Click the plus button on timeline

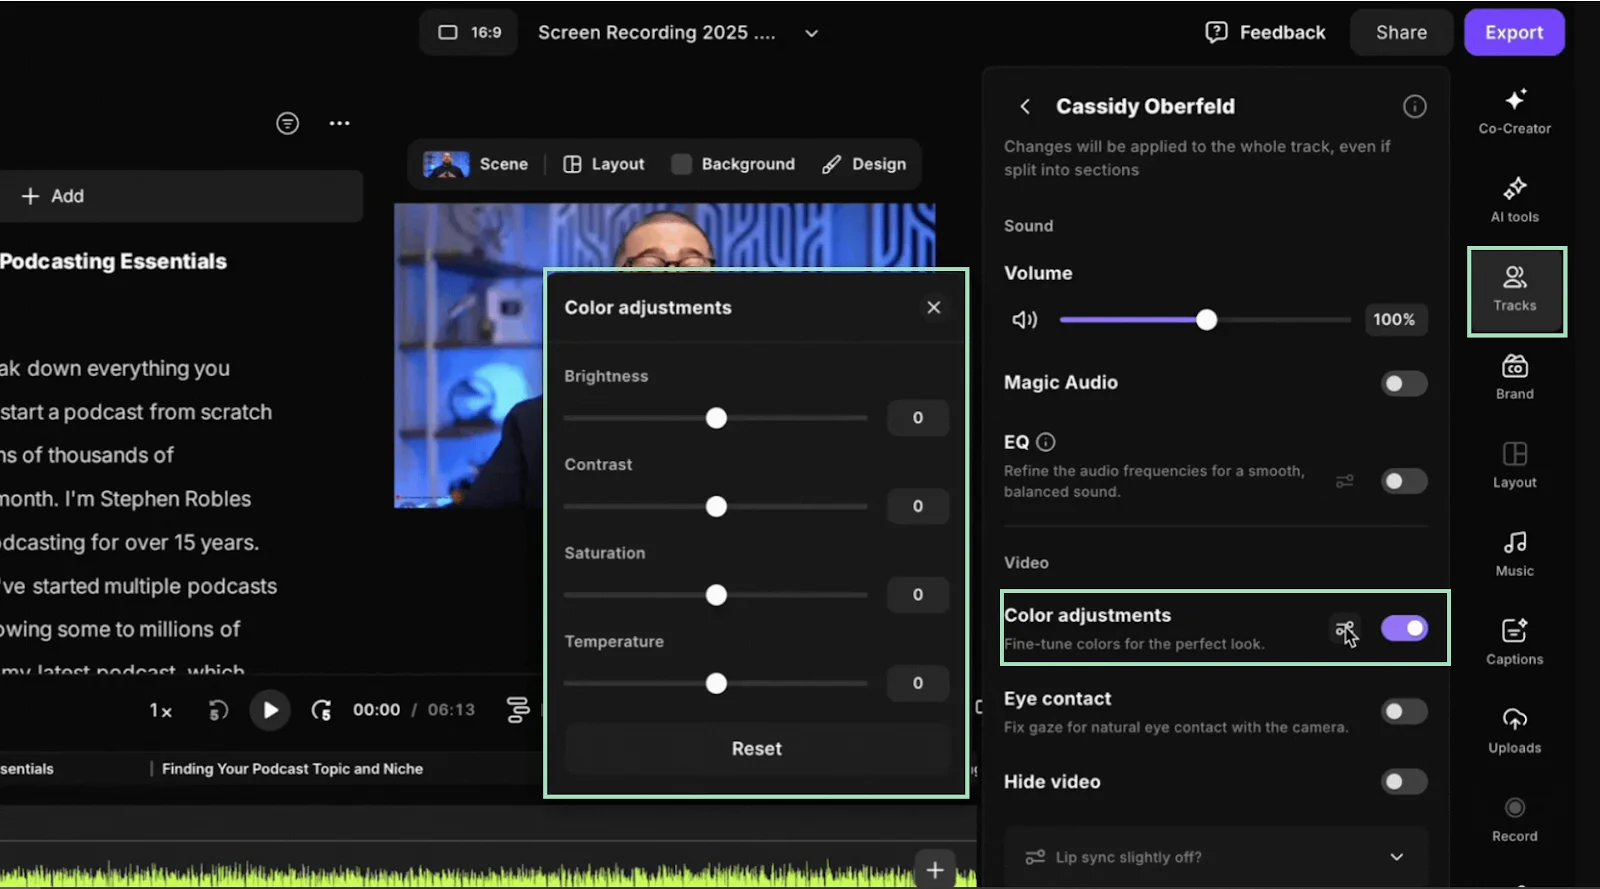[x=934, y=870]
